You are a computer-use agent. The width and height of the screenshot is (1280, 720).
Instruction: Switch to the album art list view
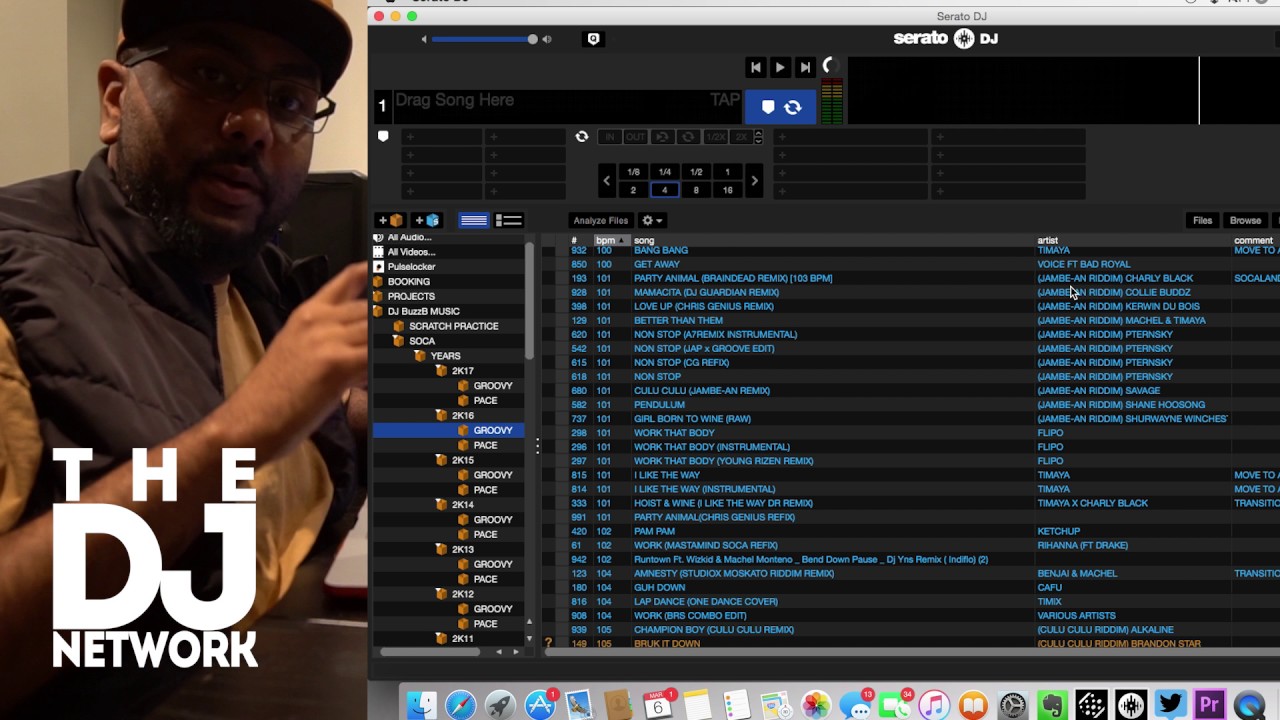[x=509, y=220]
